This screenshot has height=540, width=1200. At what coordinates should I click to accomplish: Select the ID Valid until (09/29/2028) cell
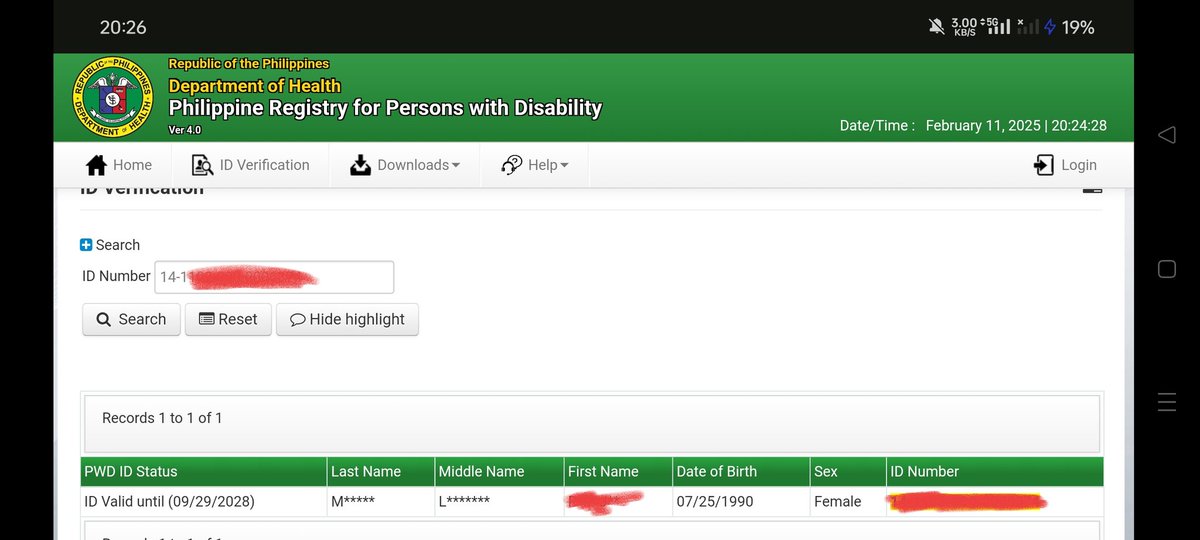[204, 502]
